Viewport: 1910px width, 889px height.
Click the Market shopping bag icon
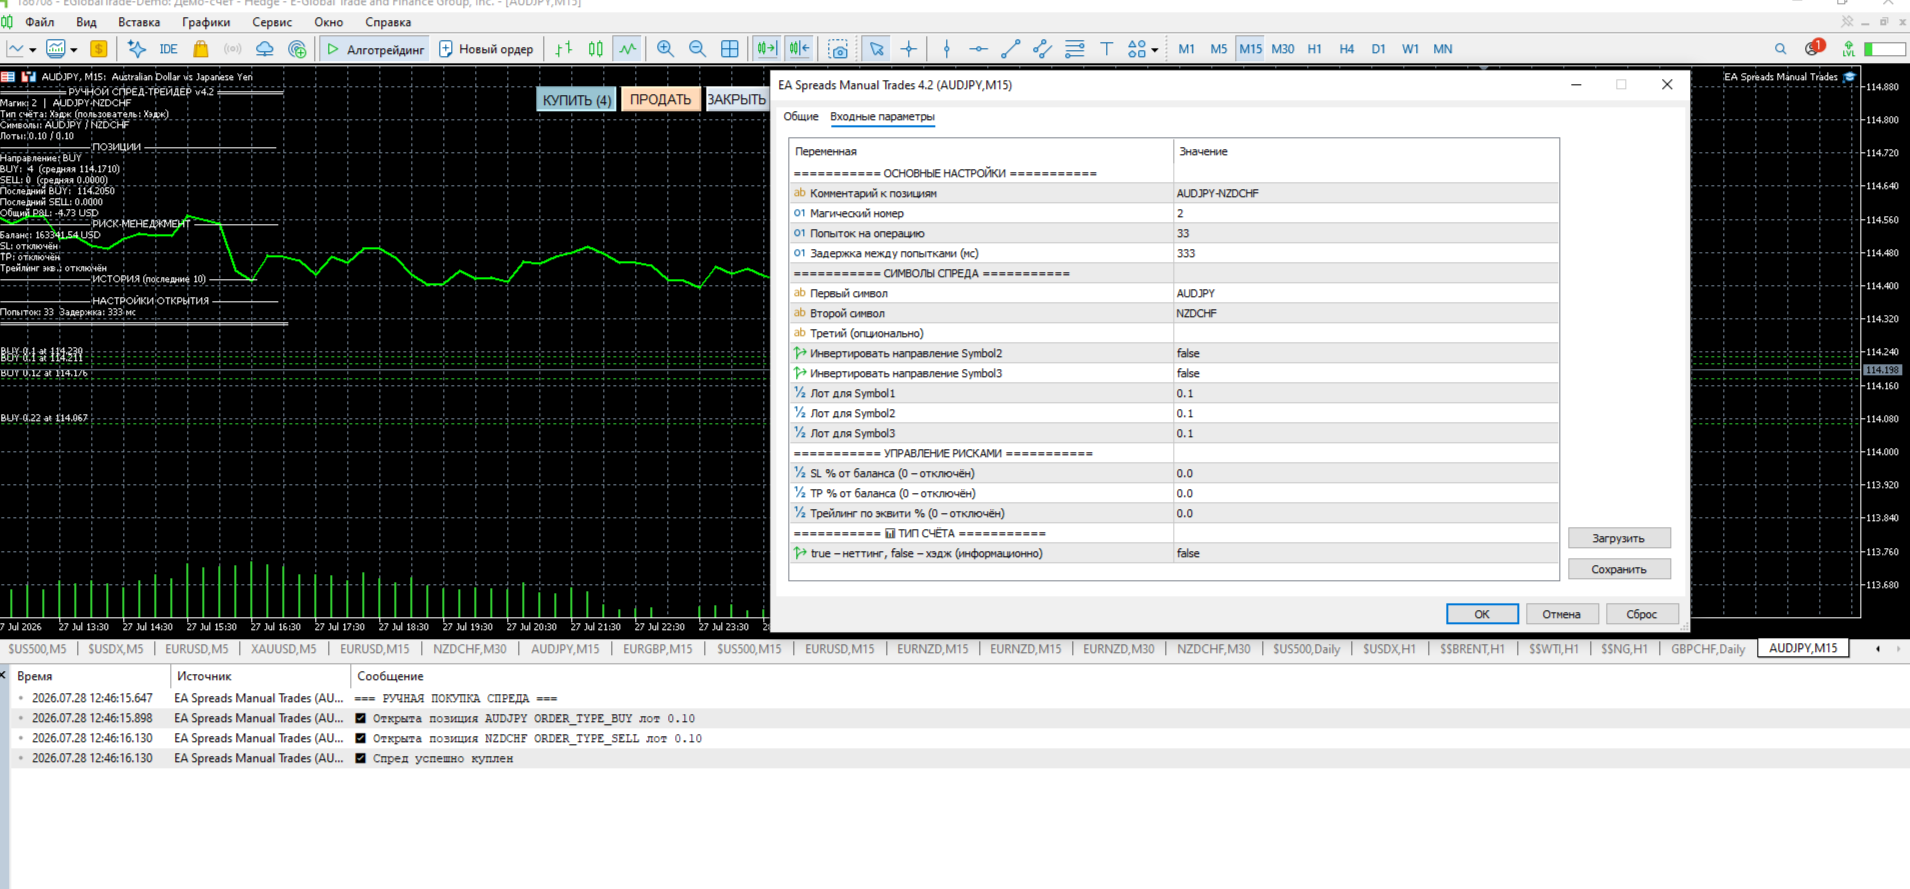[x=201, y=49]
